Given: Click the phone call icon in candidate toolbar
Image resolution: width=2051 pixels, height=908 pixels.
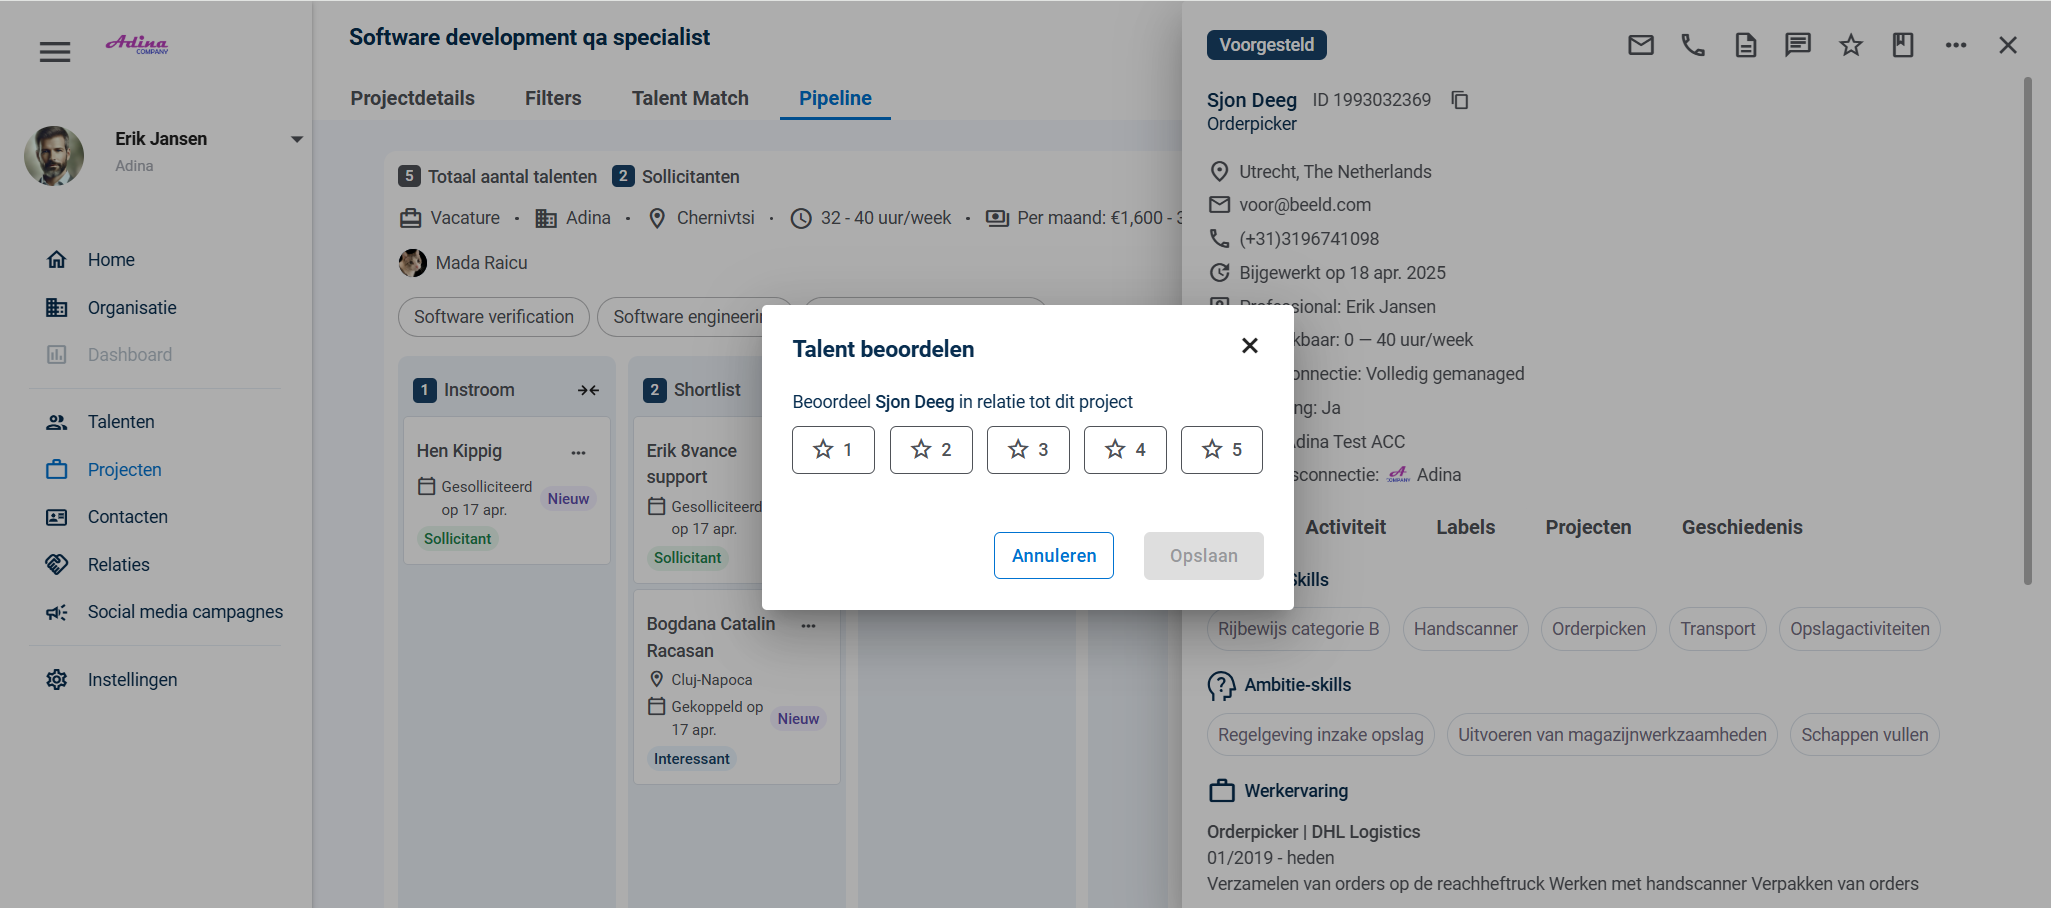Looking at the screenshot, I should click(1693, 45).
